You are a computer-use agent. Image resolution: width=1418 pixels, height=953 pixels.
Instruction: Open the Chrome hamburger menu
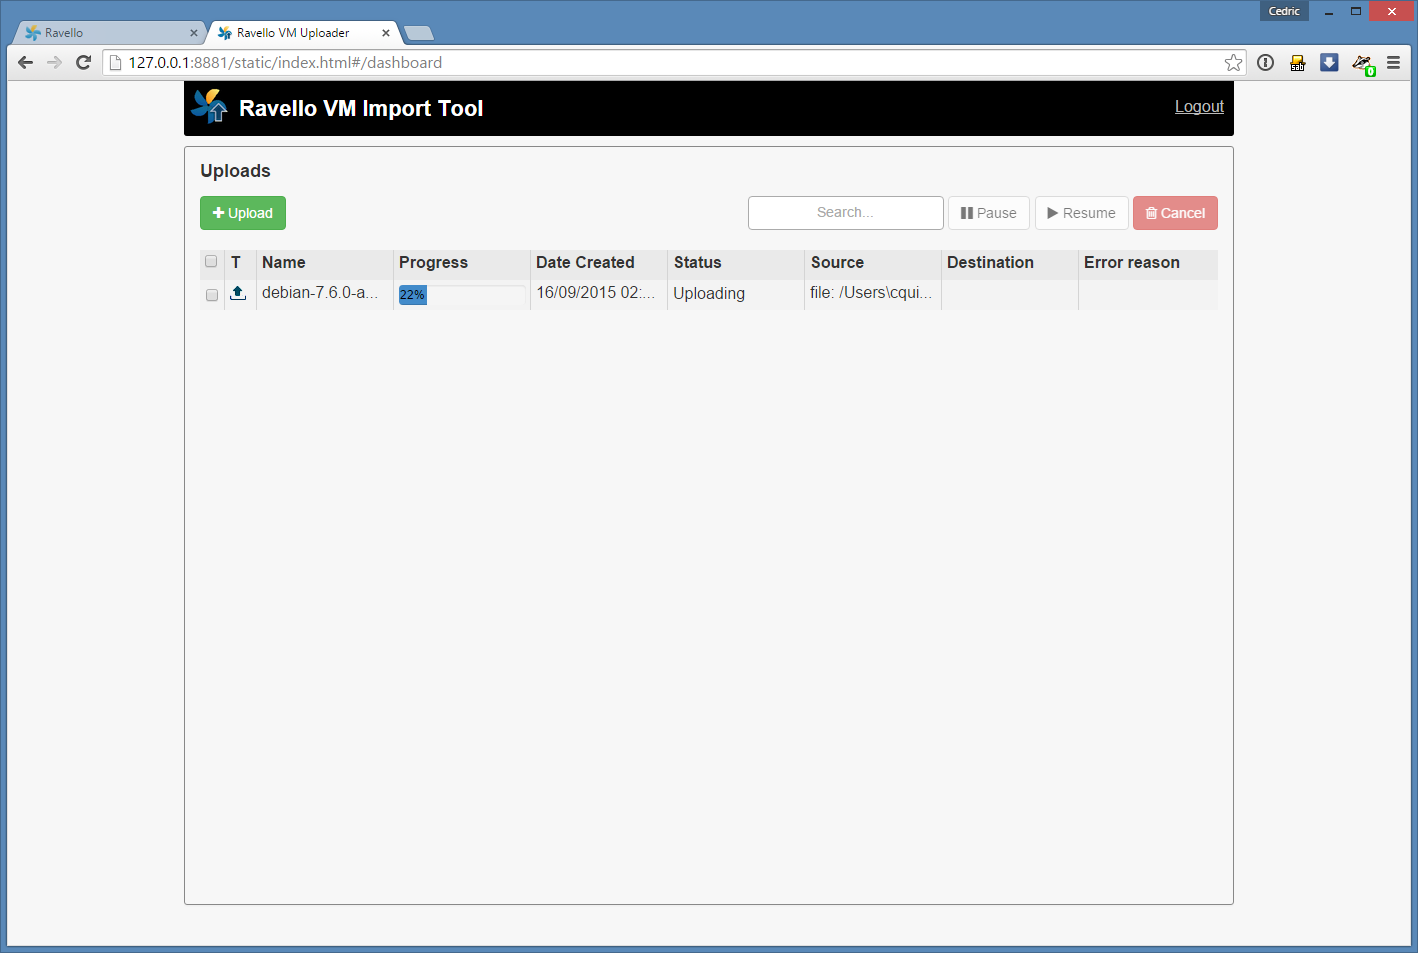coord(1393,63)
